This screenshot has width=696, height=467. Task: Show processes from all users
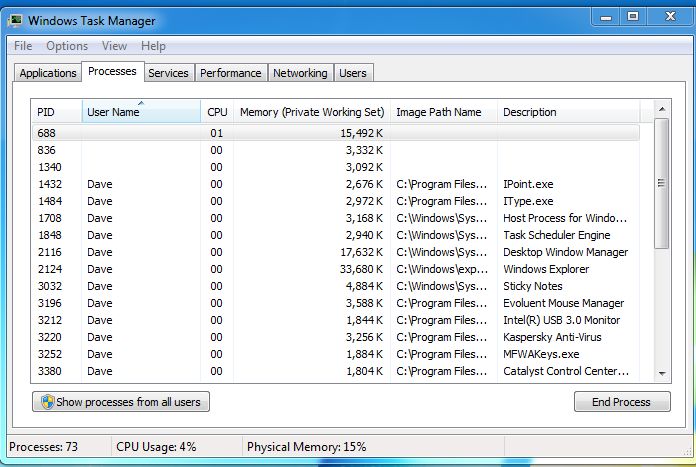tap(121, 402)
